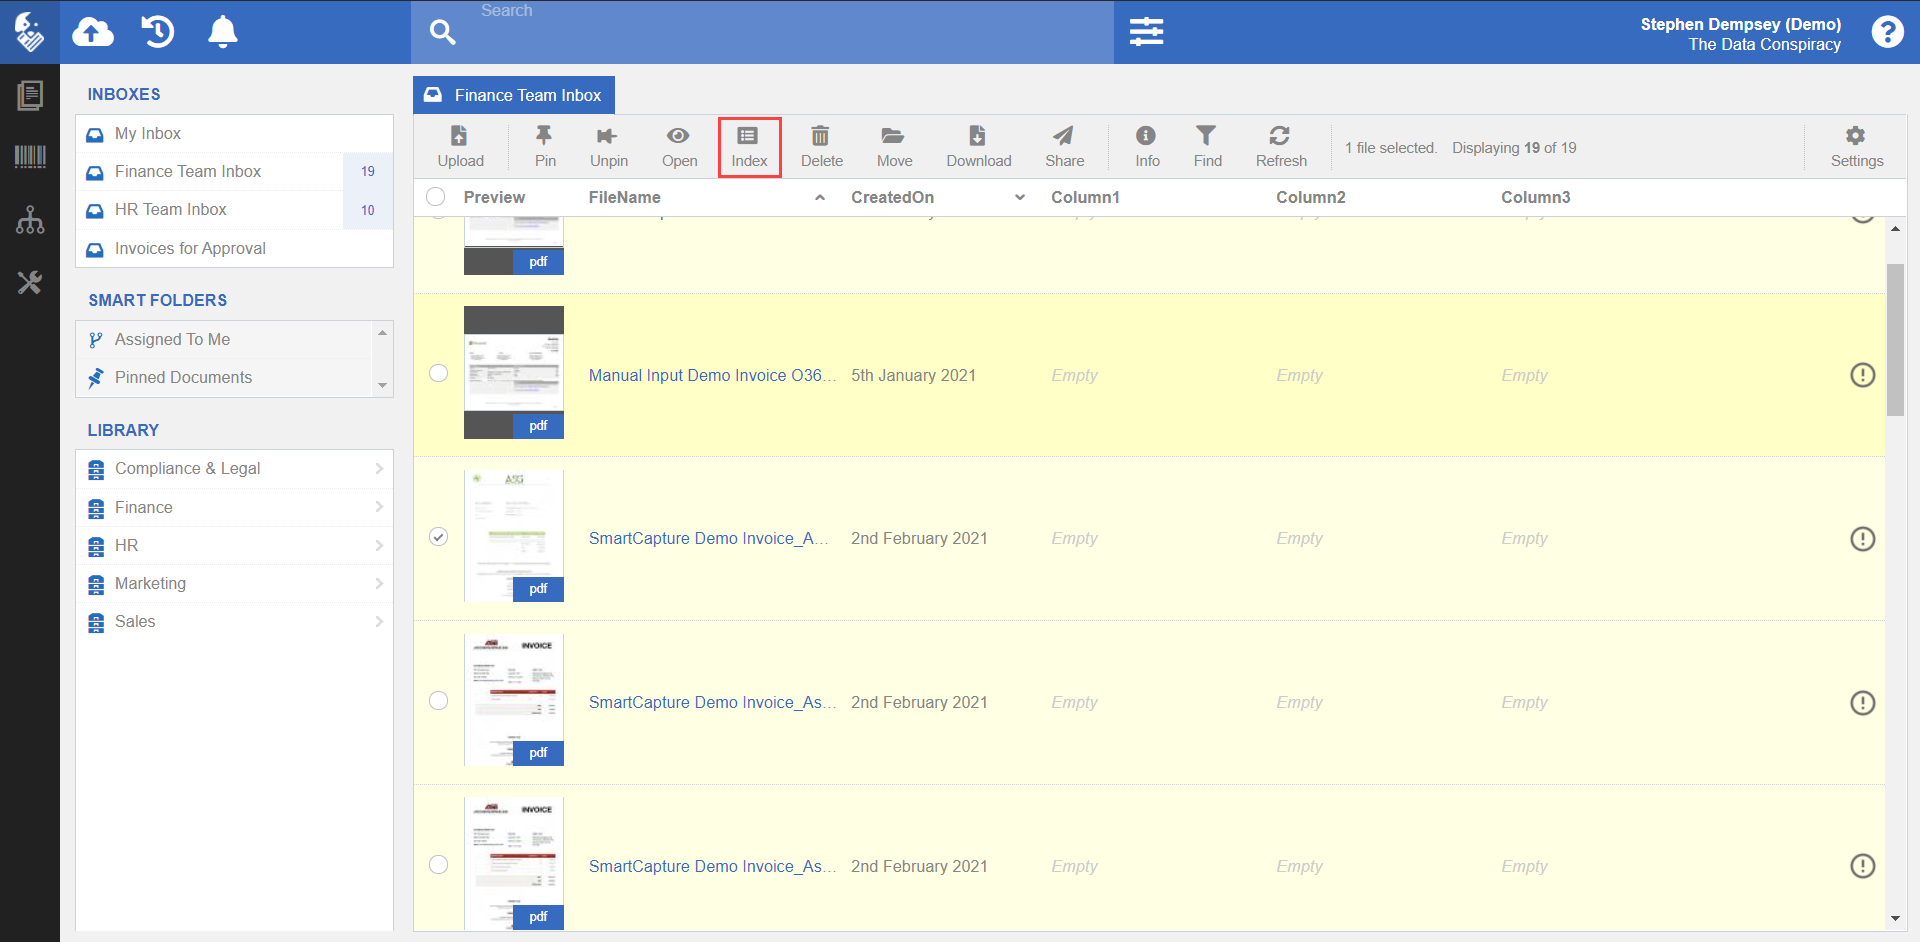
Task: Click the Column2 header
Action: (x=1310, y=197)
